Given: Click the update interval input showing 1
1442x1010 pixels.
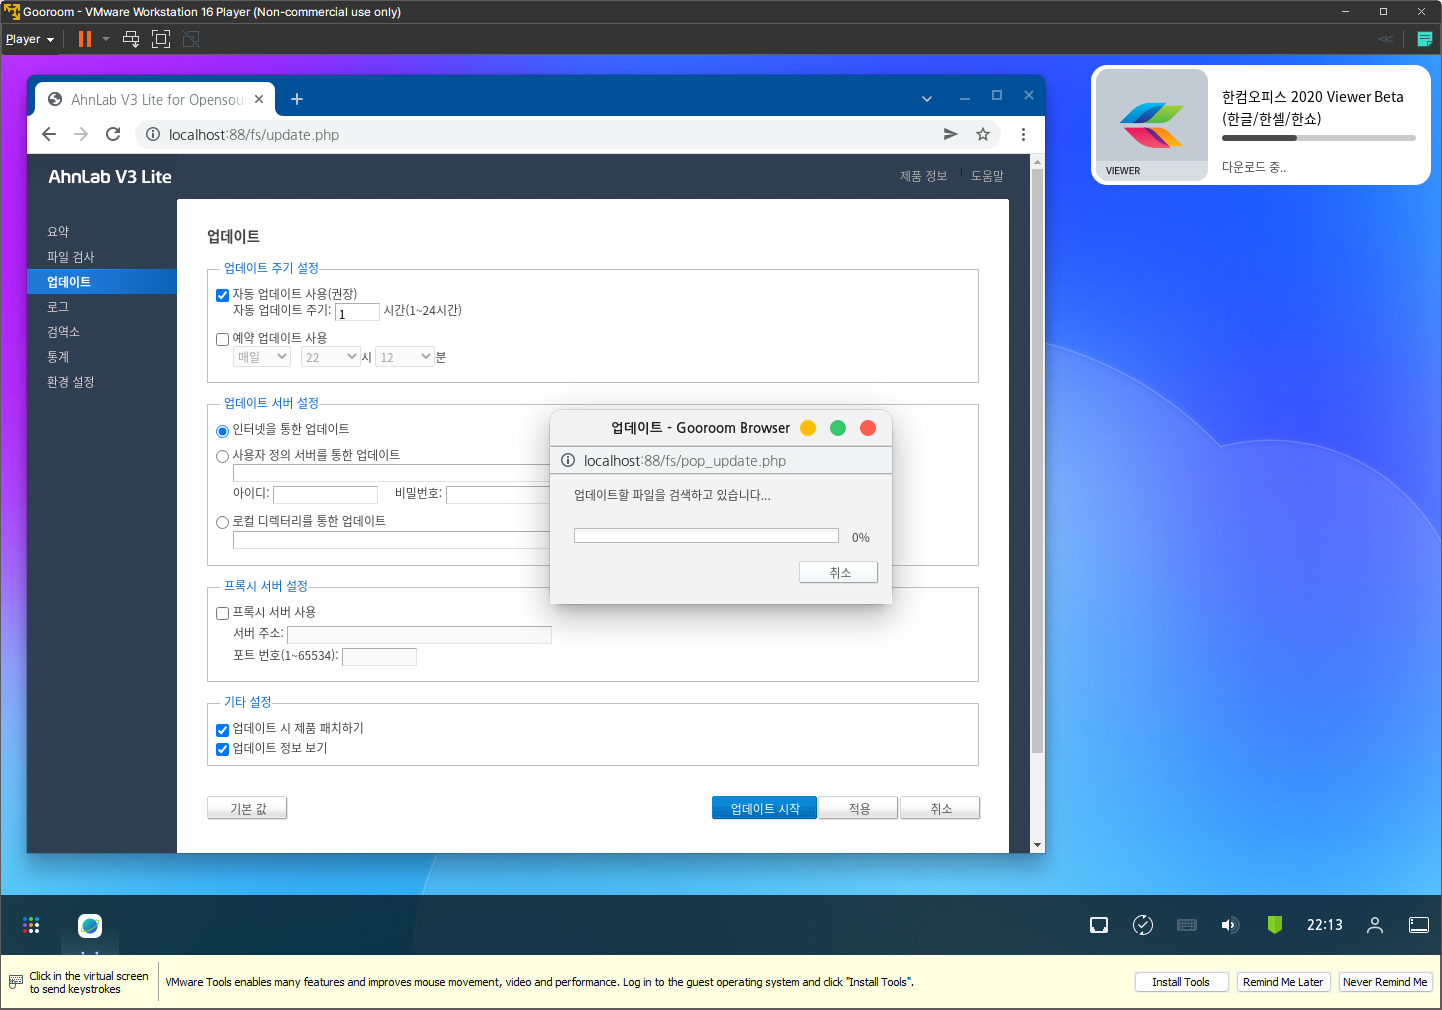Looking at the screenshot, I should pyautogui.click(x=358, y=311).
